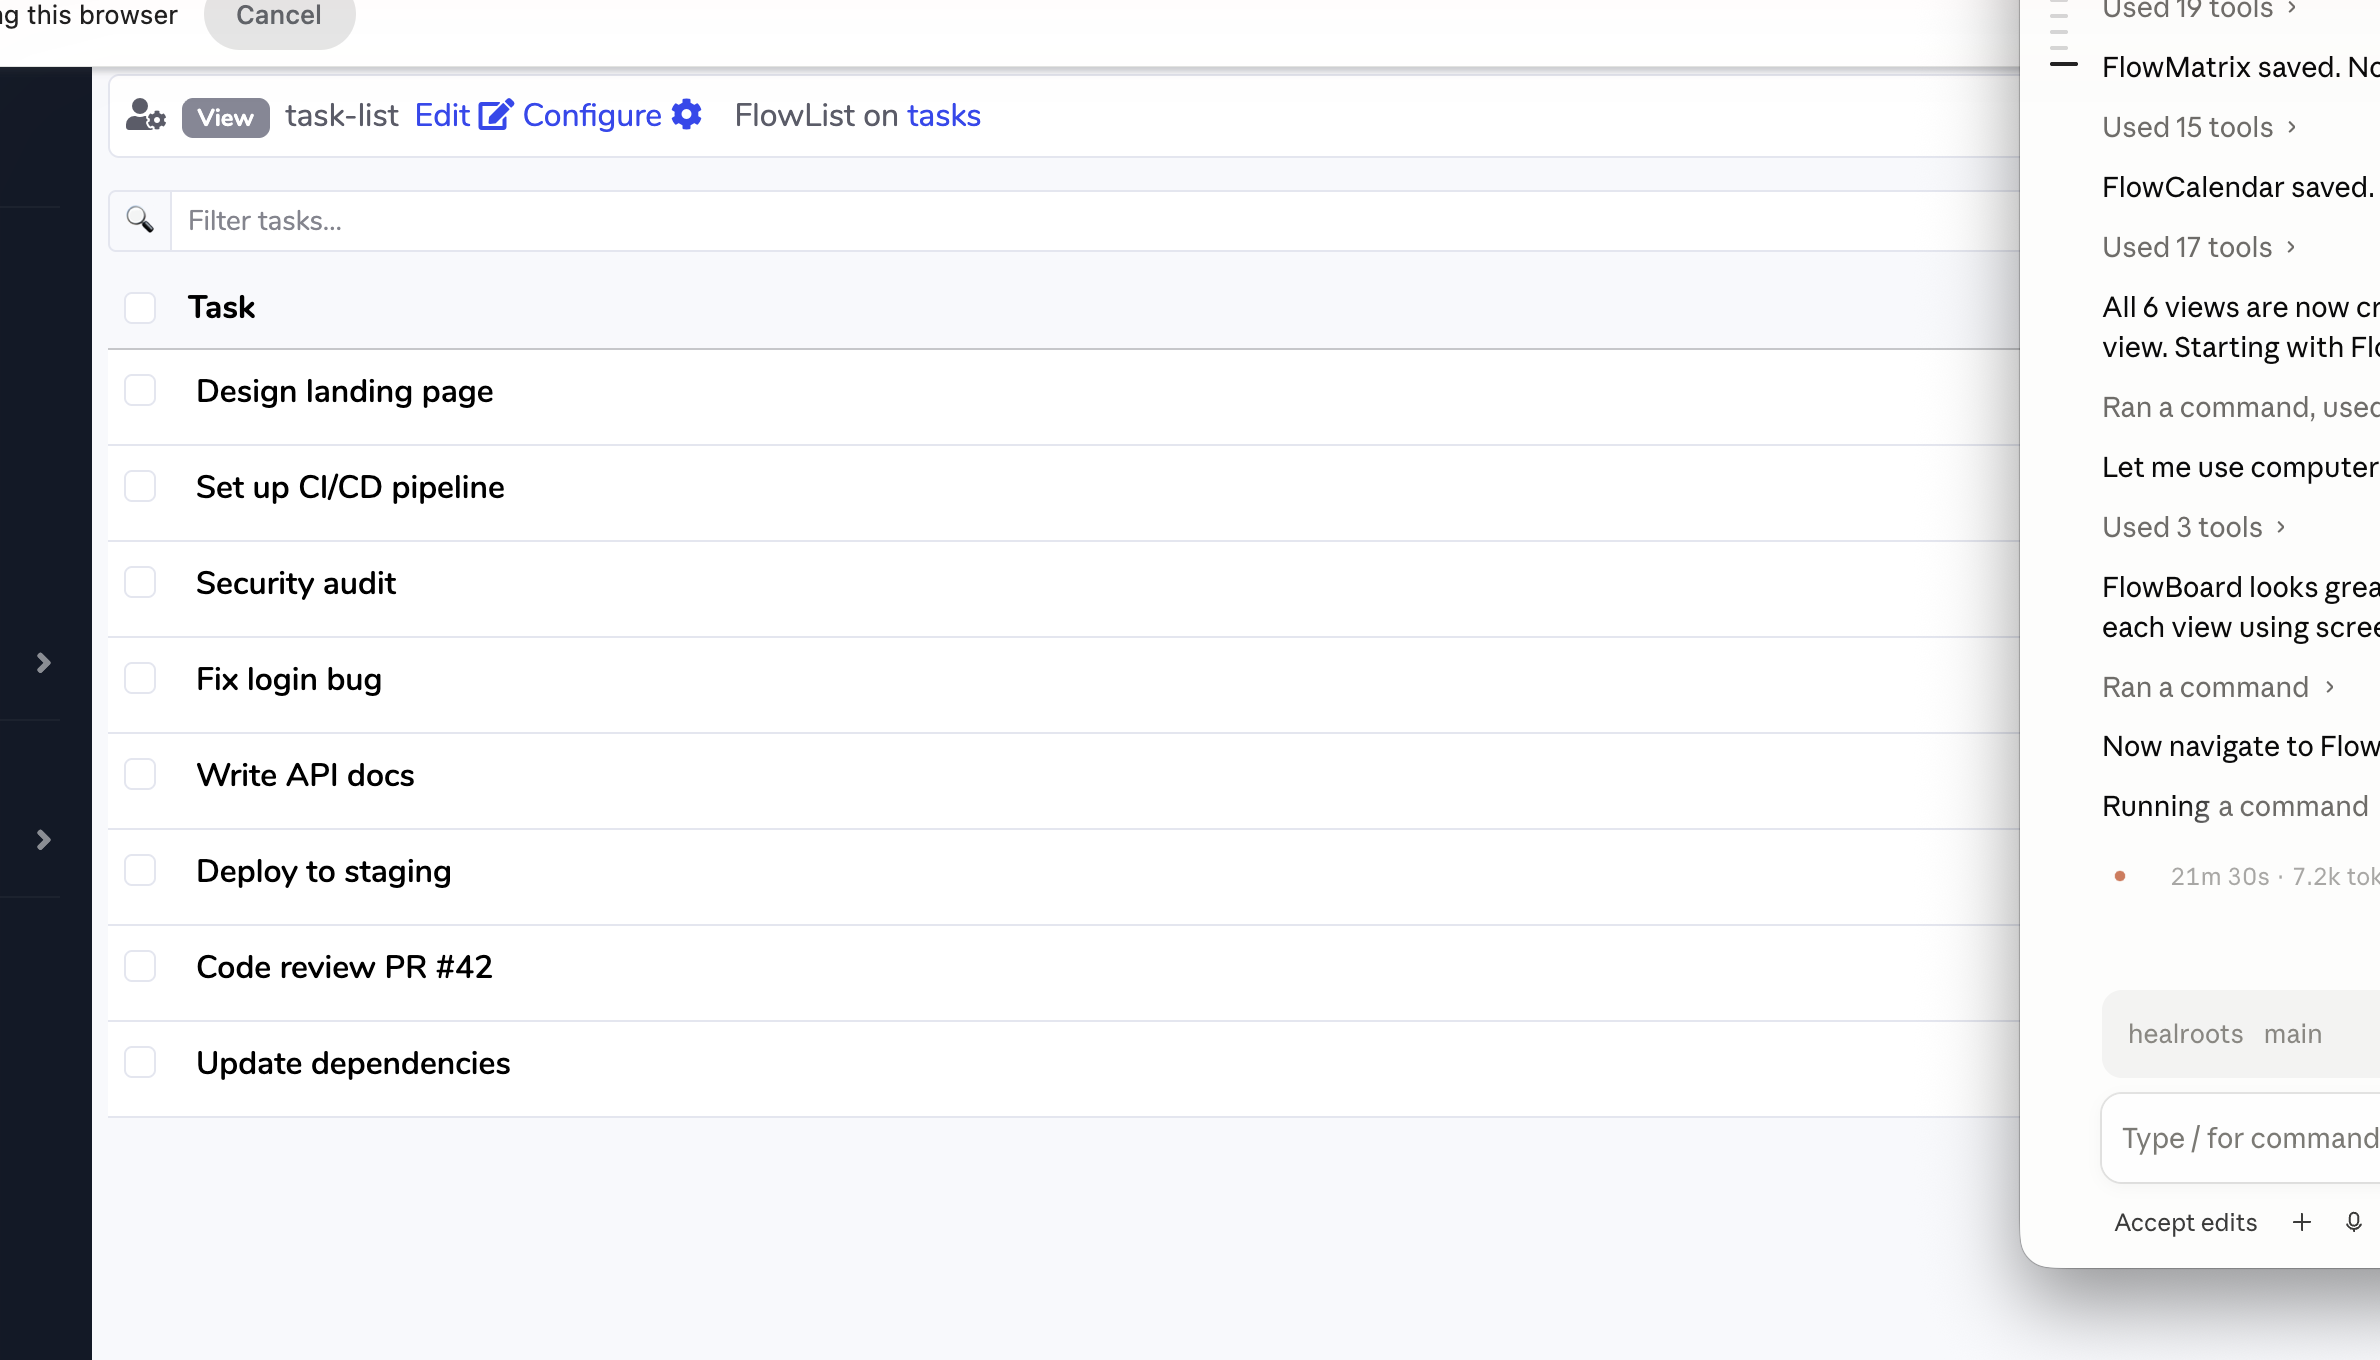Click the 'Update dependencies' row text
The image size is (2380, 1360).
[x=353, y=1063]
